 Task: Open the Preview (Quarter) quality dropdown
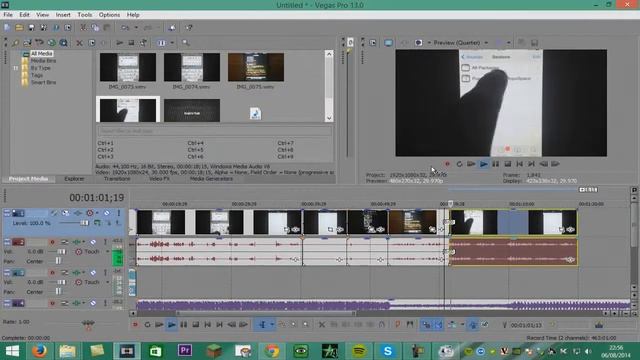point(486,42)
